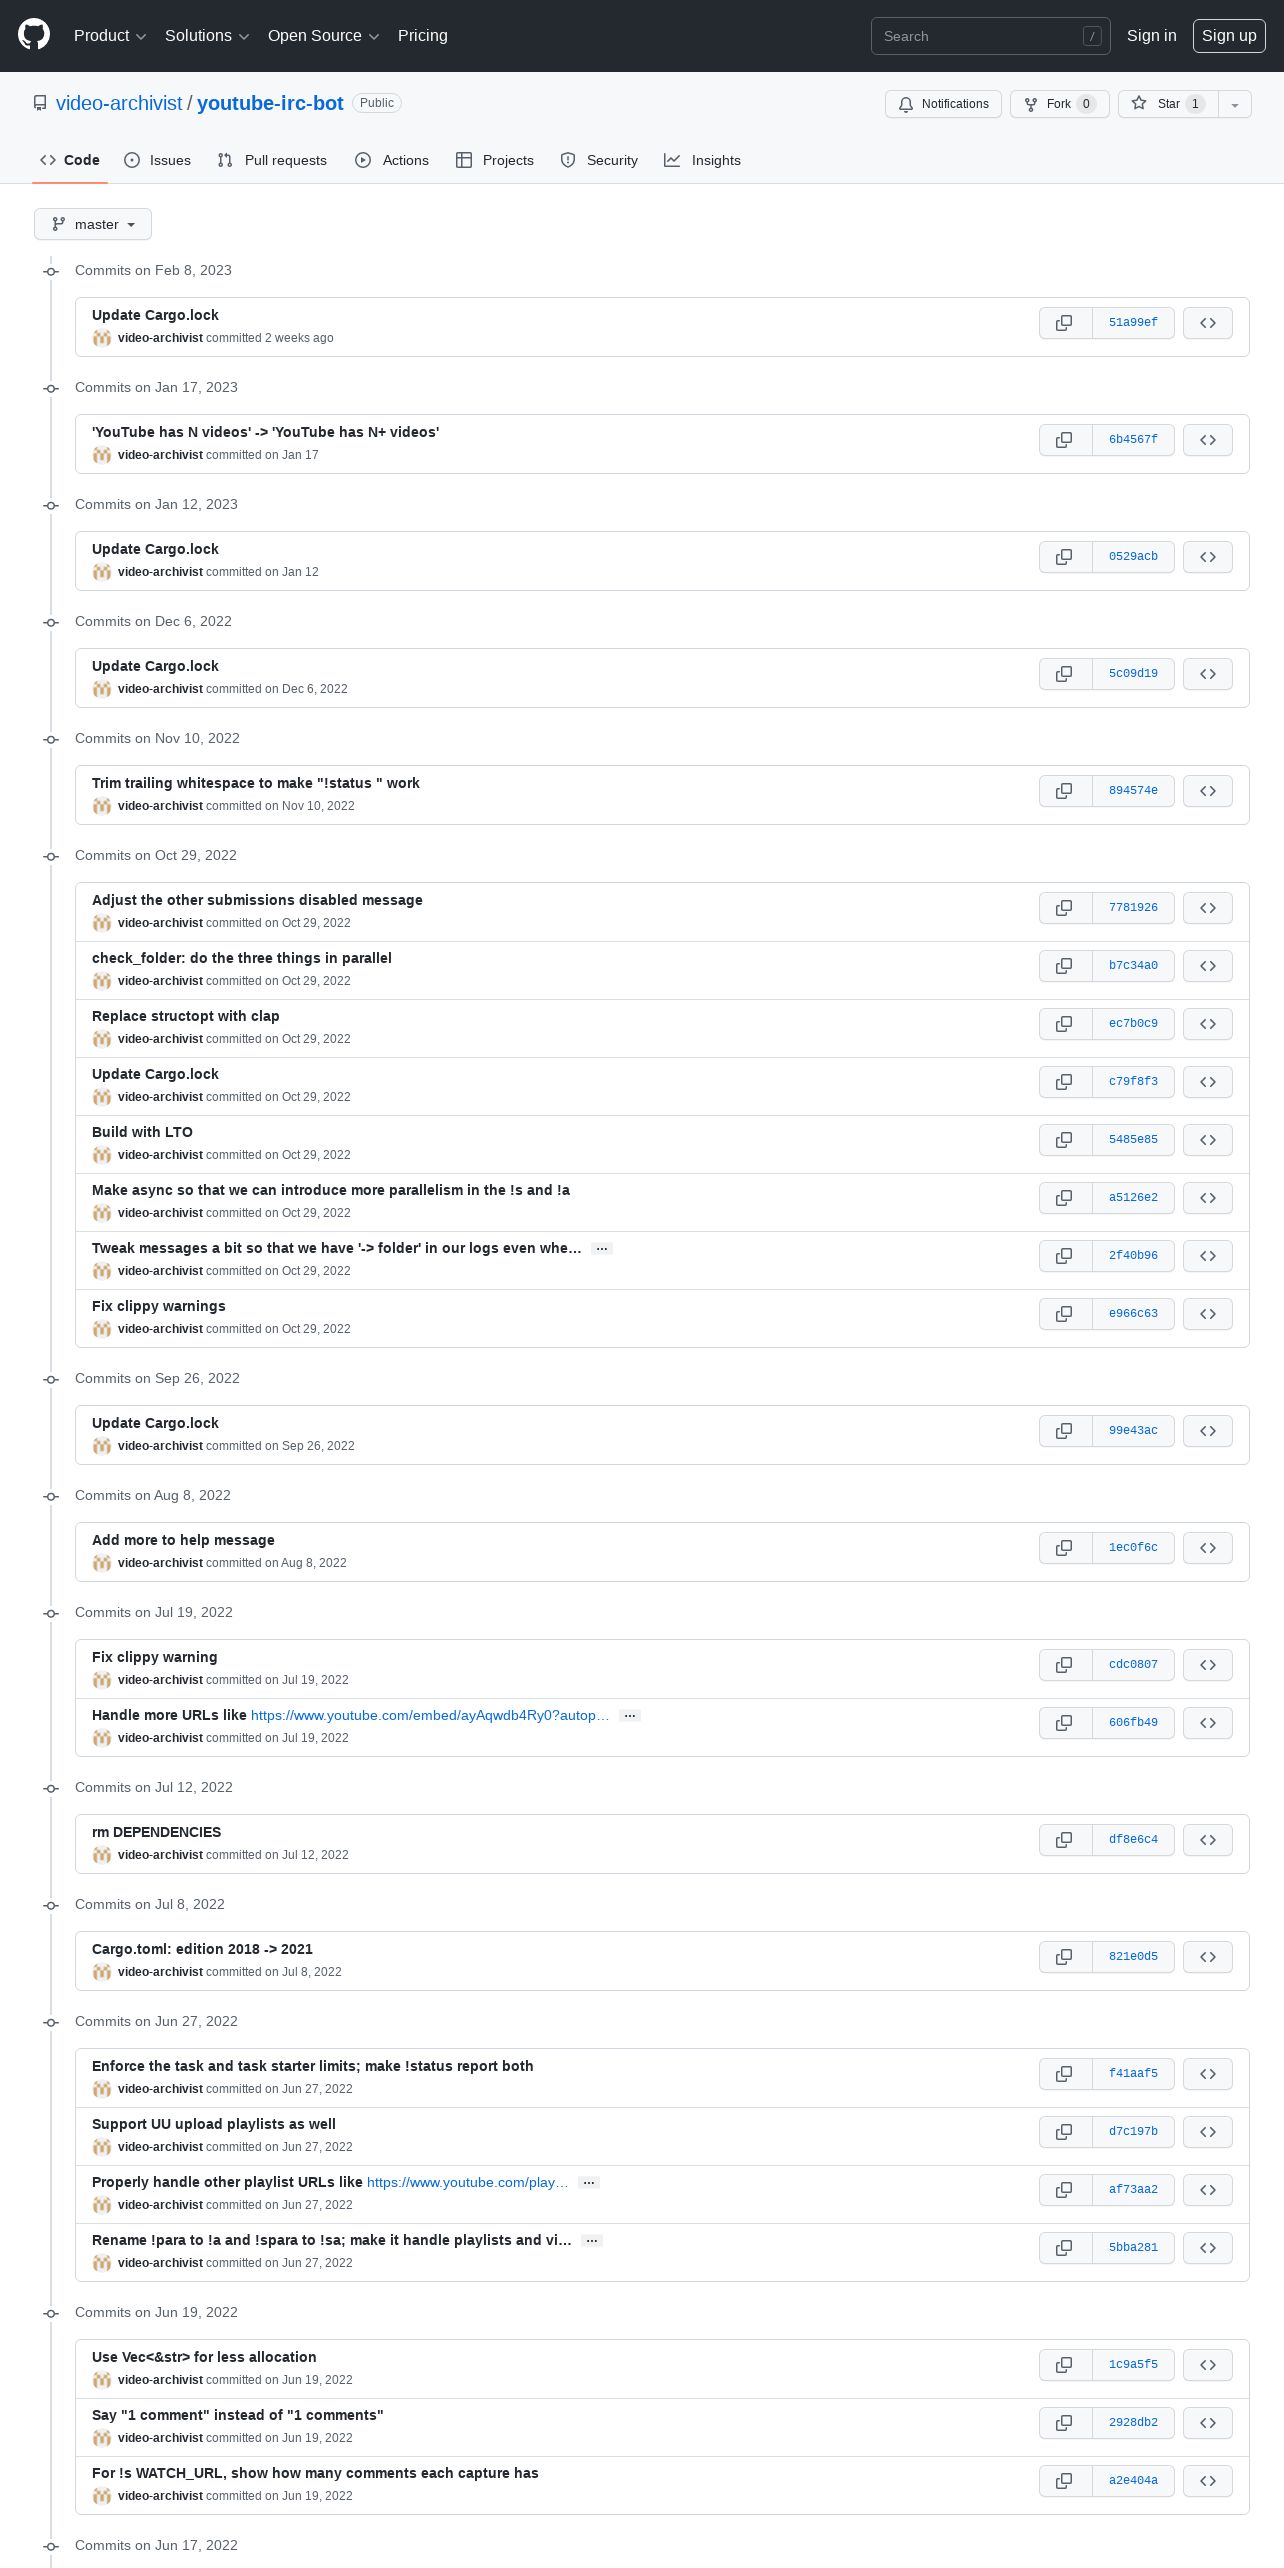Copy full SHA for commit 7781926
The image size is (1284, 2568).
tap(1065, 908)
